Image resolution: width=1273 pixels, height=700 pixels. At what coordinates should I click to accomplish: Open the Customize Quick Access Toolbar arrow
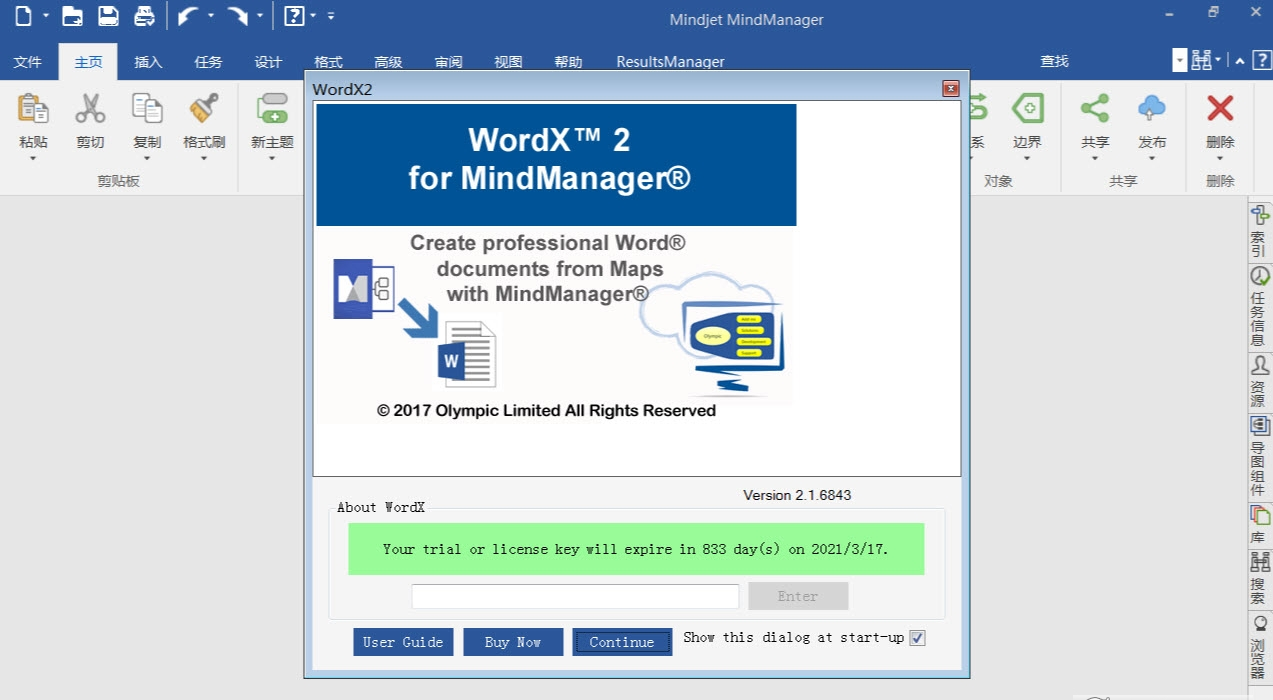coord(331,16)
